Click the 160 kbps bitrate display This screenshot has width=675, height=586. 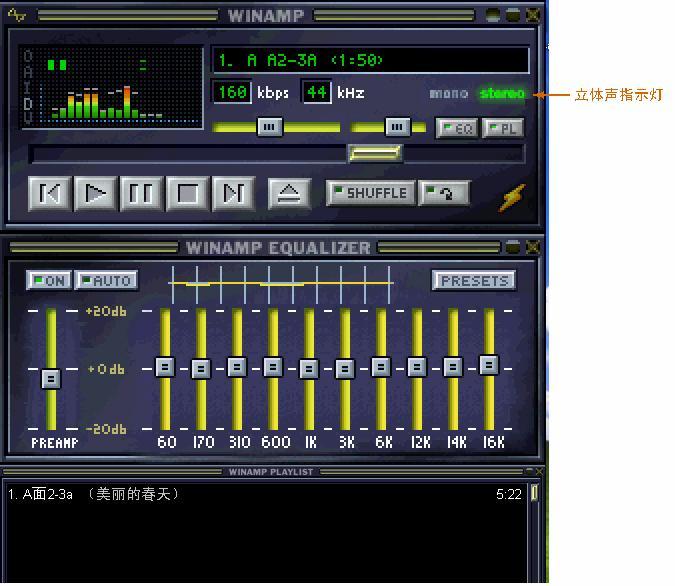pos(232,92)
